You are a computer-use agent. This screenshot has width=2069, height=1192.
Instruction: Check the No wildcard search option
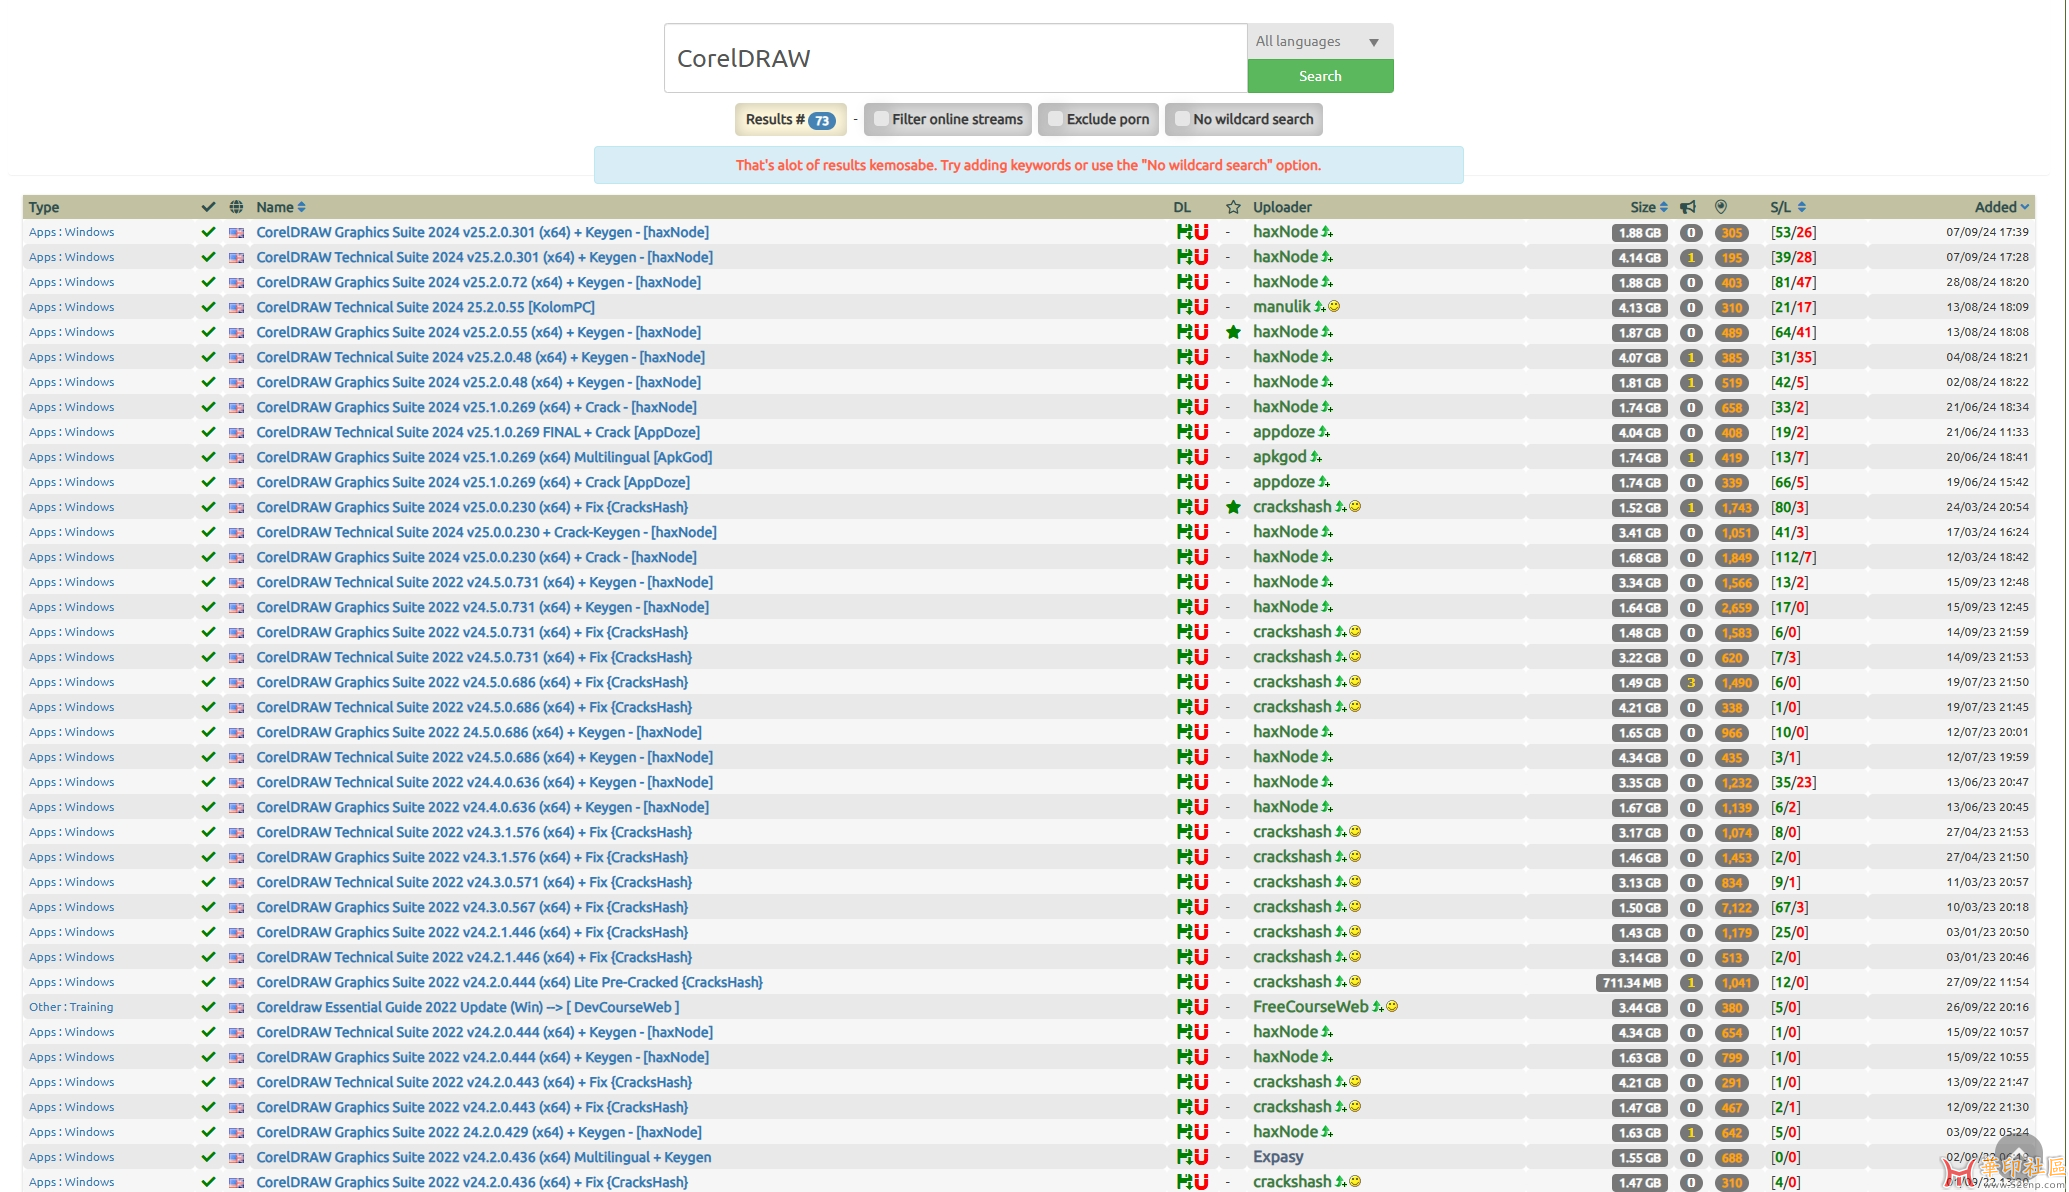pos(1182,119)
